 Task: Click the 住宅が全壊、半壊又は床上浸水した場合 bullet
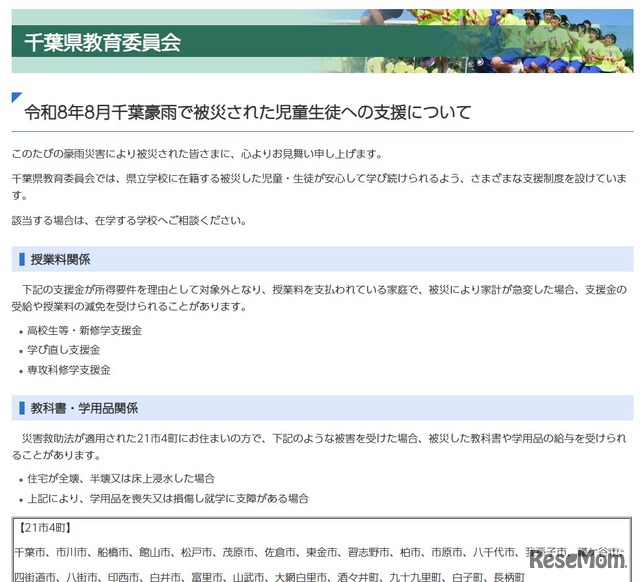pyautogui.click(x=121, y=478)
